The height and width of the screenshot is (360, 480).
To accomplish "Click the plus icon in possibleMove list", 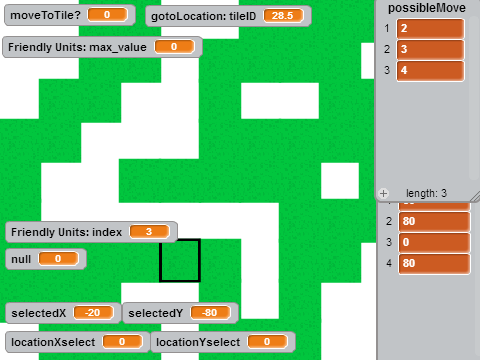I will coord(383,193).
